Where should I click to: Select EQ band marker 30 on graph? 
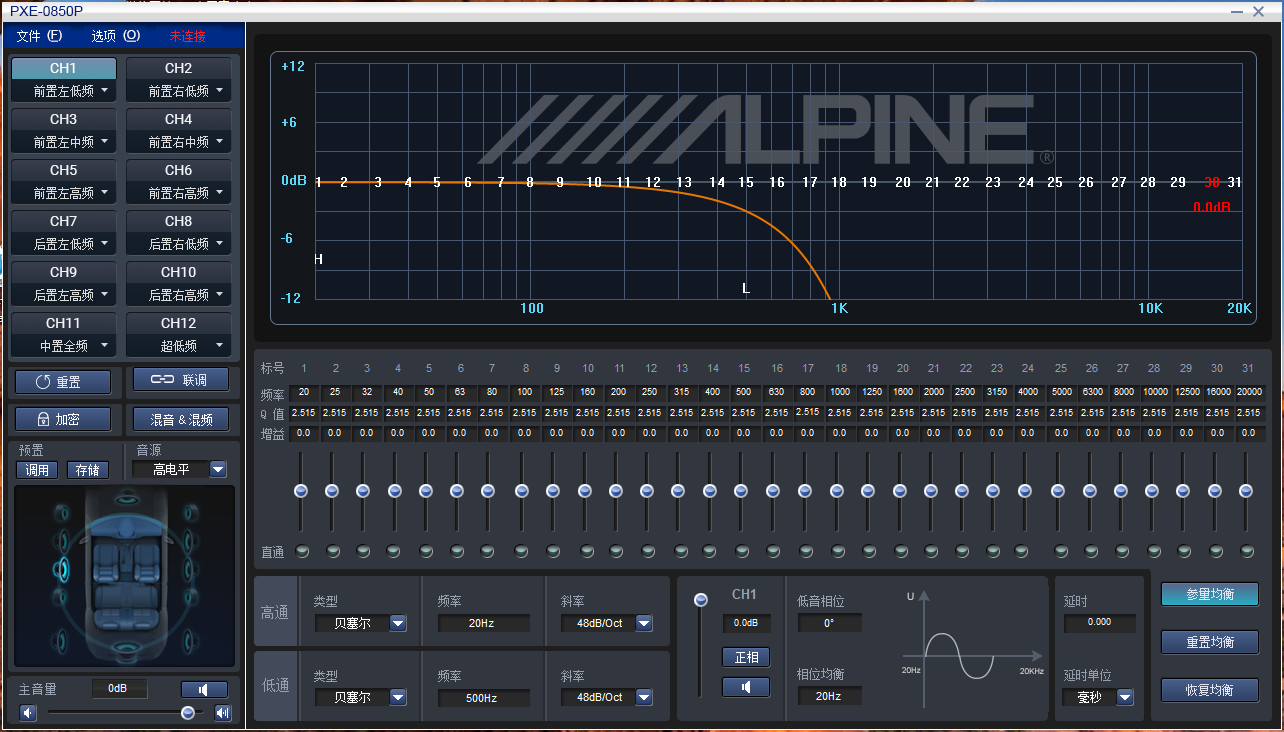coord(1212,182)
